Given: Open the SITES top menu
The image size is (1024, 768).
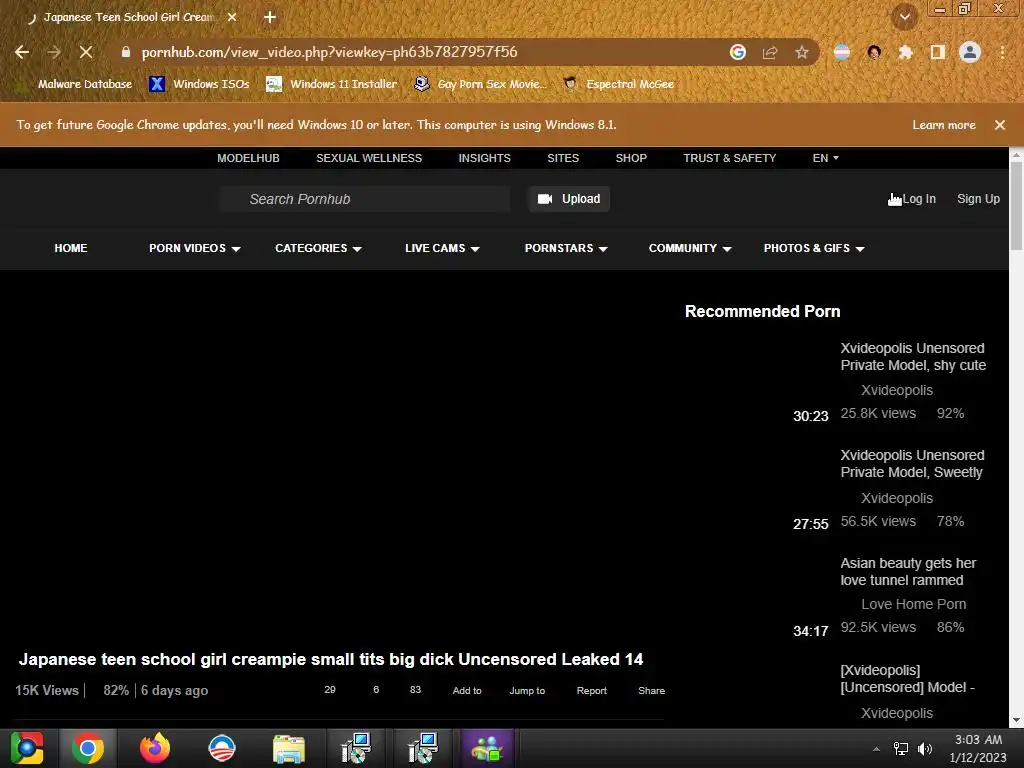Looking at the screenshot, I should [563, 158].
